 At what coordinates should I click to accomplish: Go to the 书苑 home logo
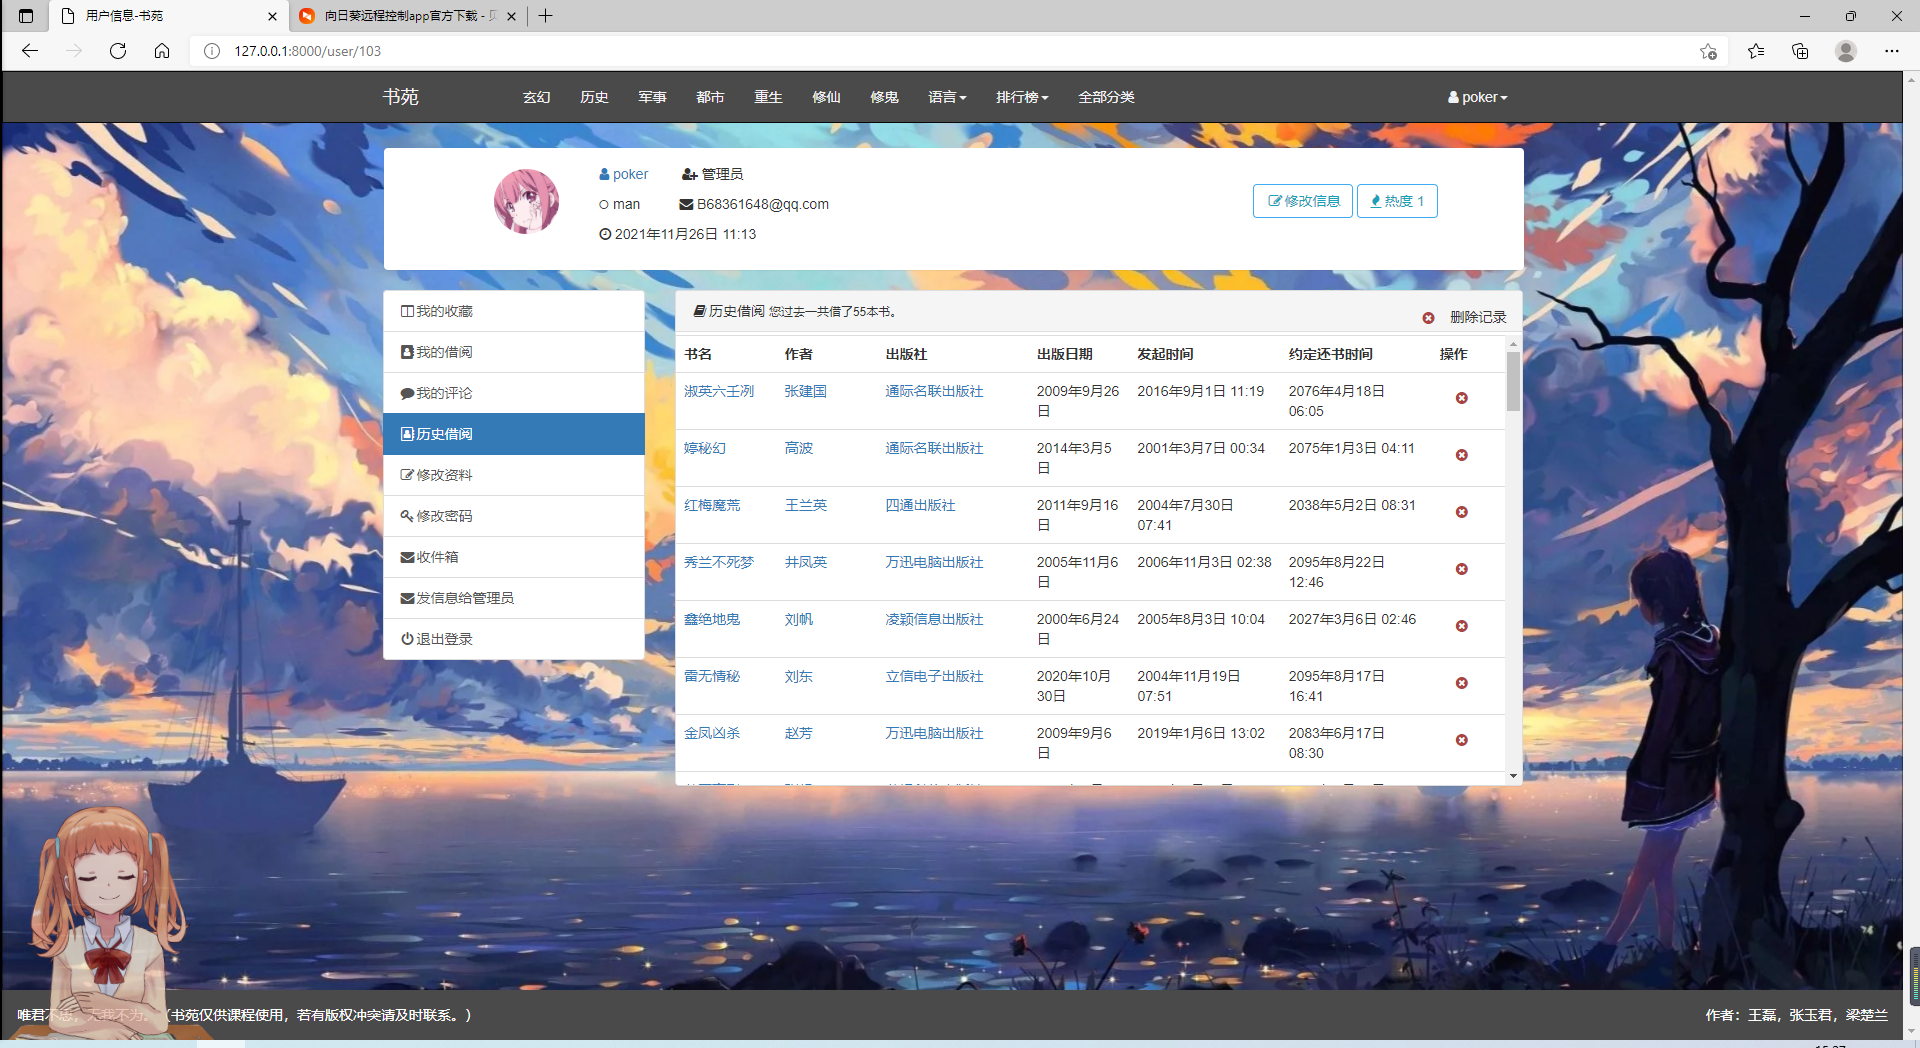point(400,97)
